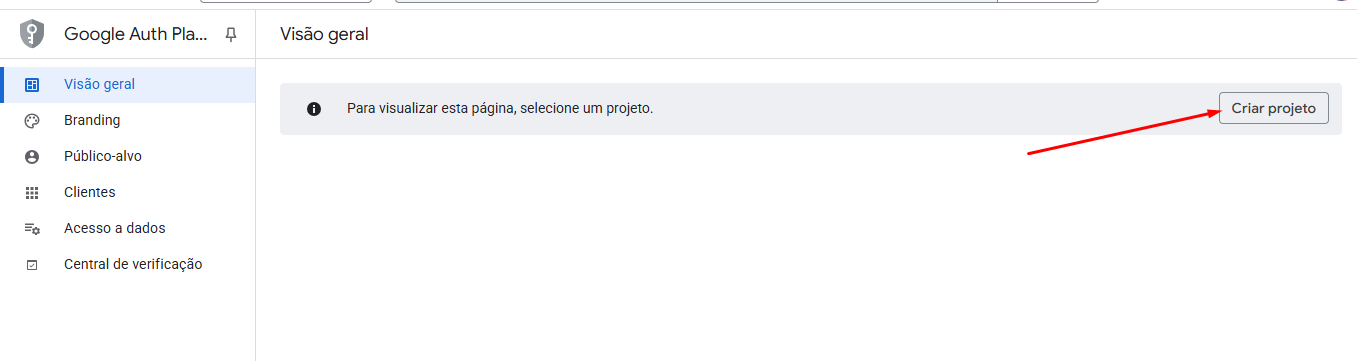Screen dimensions: 1357x361
Task: Click the Visão geral page heading
Action: coord(324,34)
